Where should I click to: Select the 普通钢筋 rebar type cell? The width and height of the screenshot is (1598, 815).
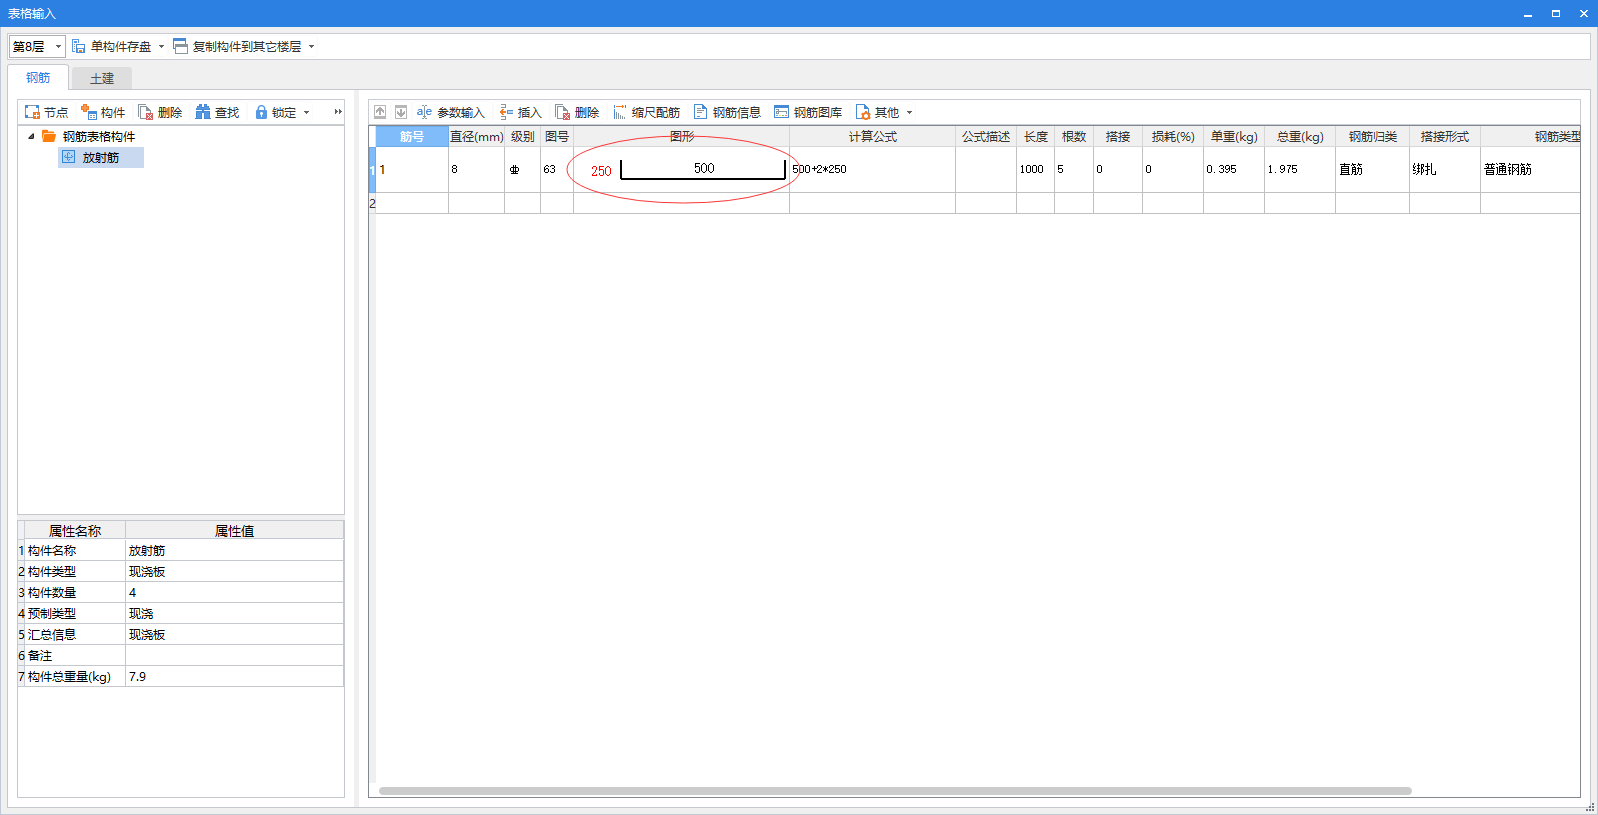[x=1530, y=170]
